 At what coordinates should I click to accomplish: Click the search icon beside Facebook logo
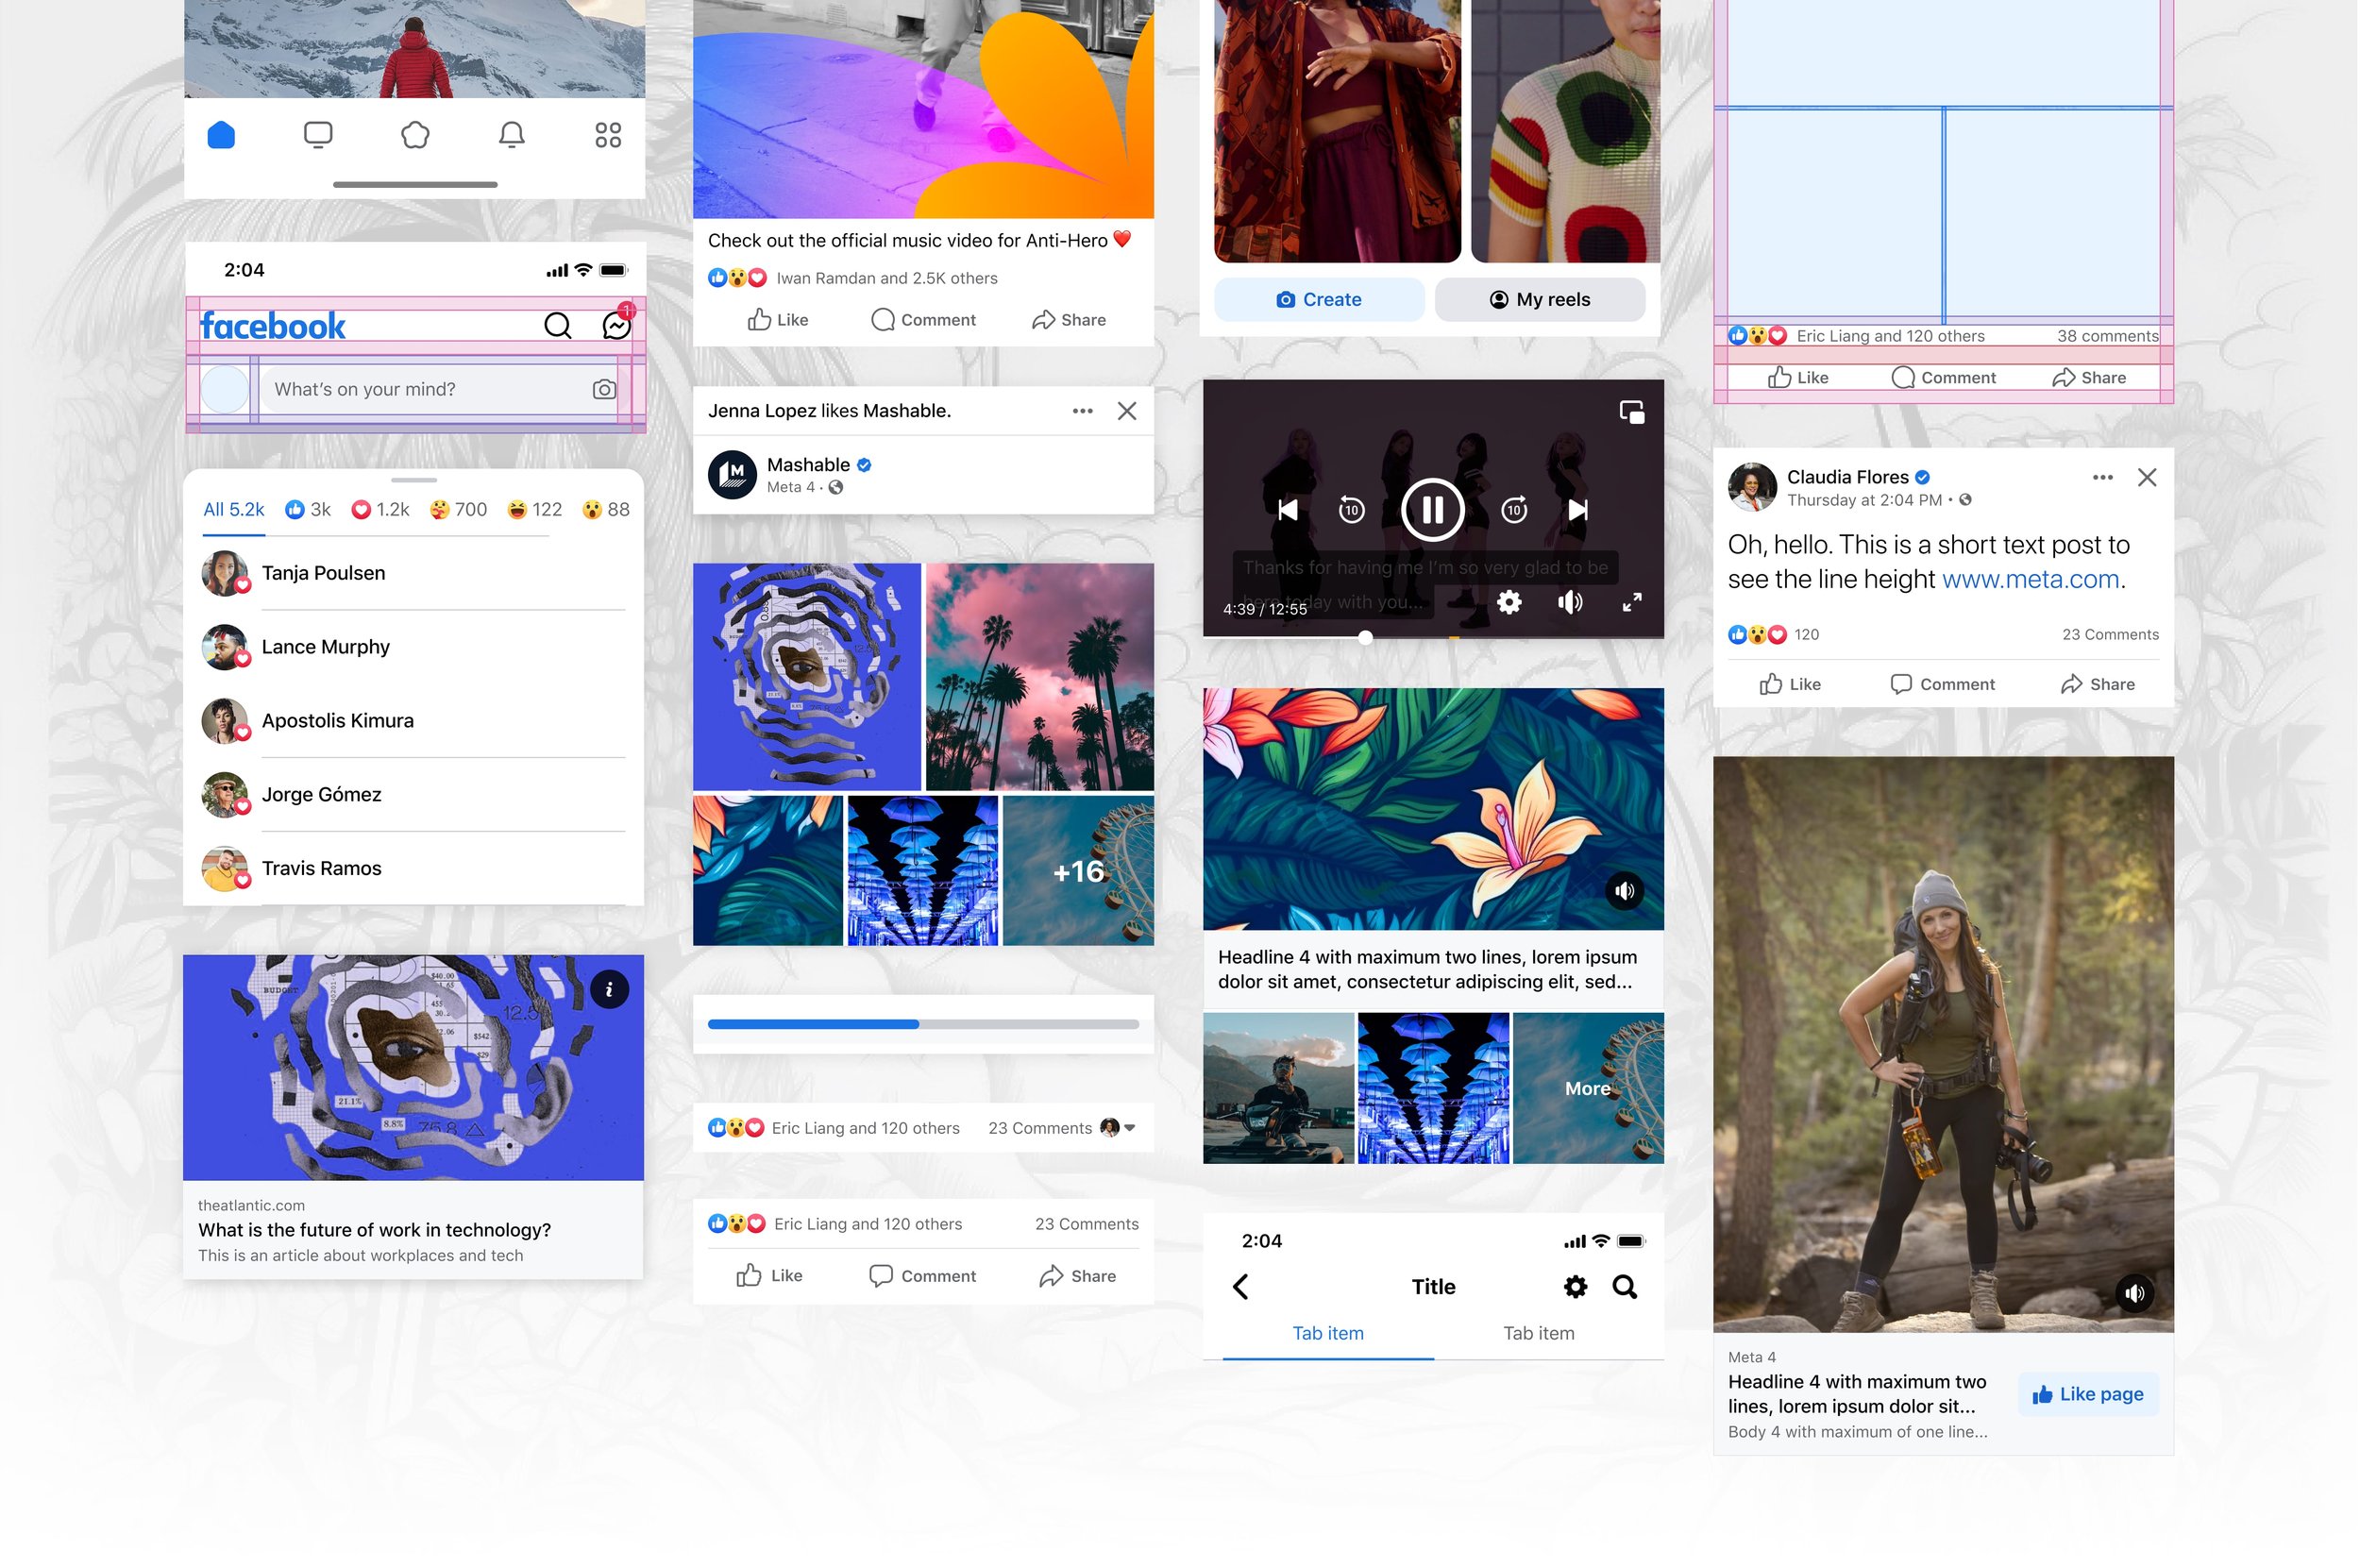pos(557,325)
